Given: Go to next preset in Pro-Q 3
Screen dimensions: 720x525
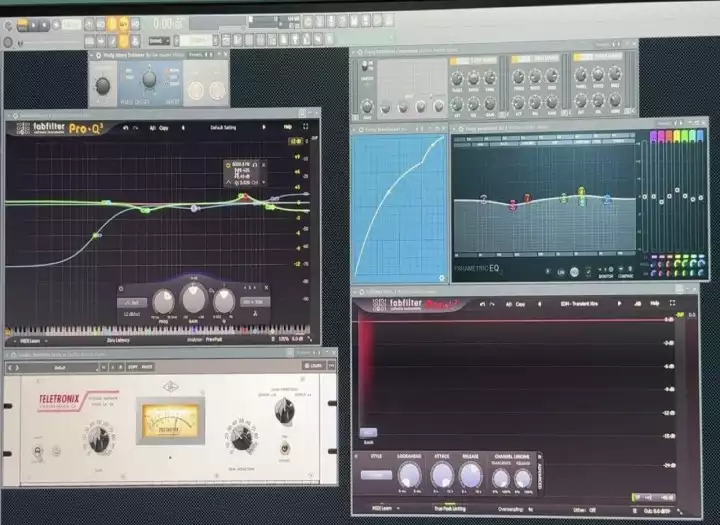Looking at the screenshot, I should click(264, 127).
